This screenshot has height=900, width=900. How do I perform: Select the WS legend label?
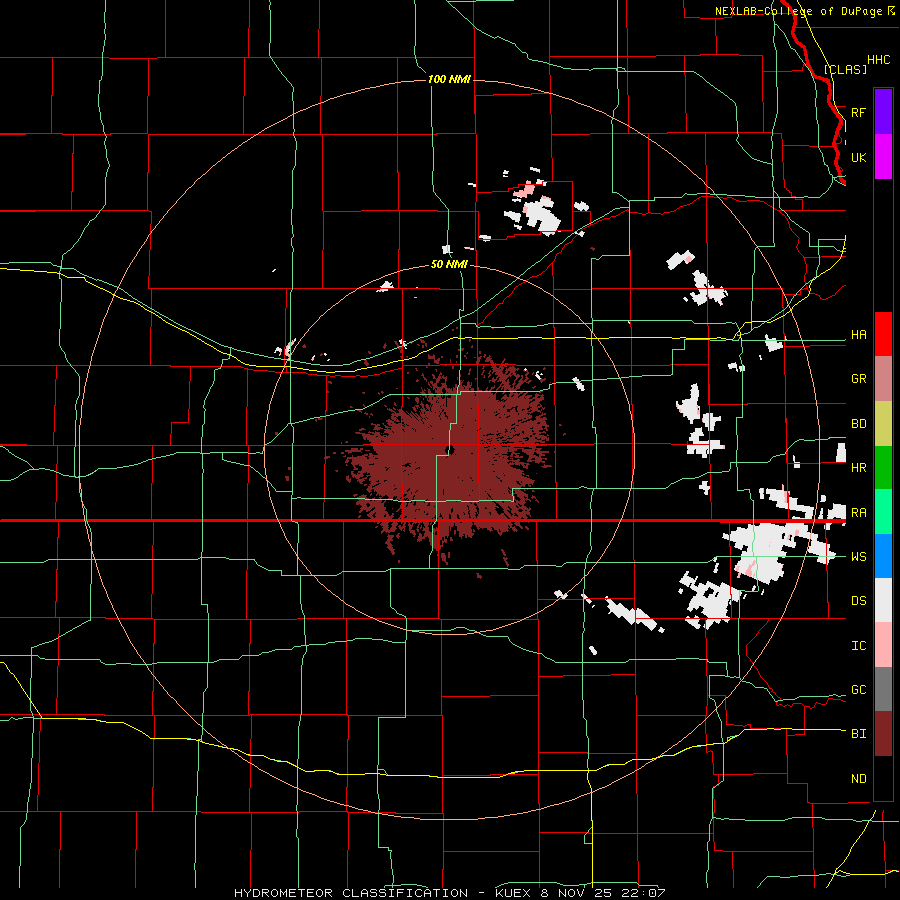click(x=858, y=557)
